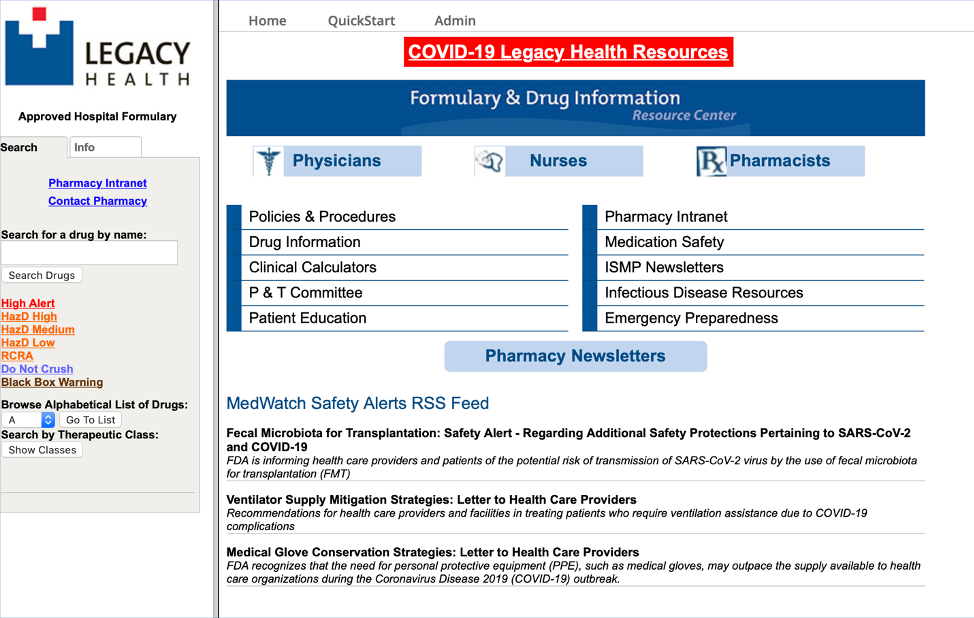Open Fecal Microbiota for Transplantation safety alert
Image resolution: width=974 pixels, height=618 pixels.
click(x=568, y=440)
